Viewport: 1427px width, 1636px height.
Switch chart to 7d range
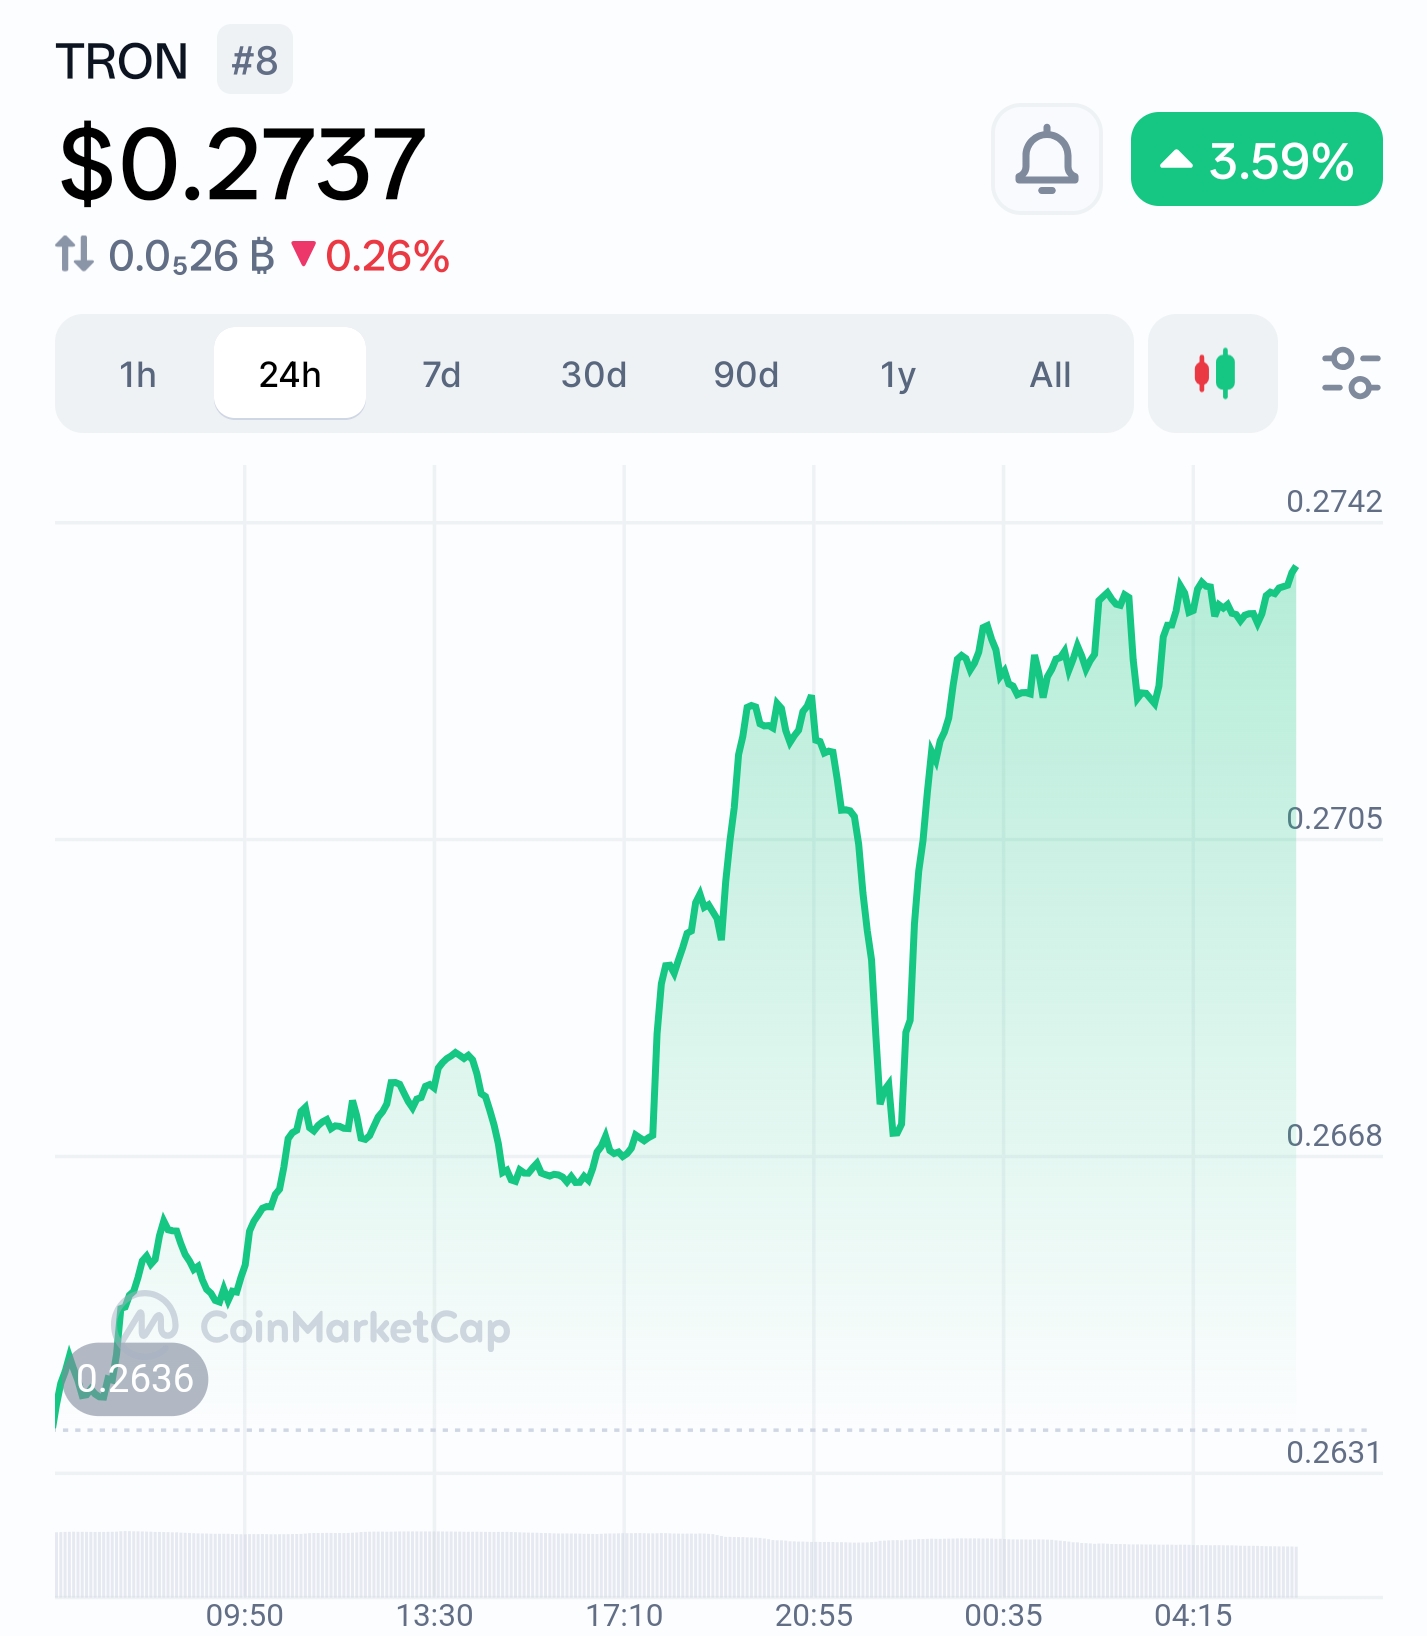point(441,375)
